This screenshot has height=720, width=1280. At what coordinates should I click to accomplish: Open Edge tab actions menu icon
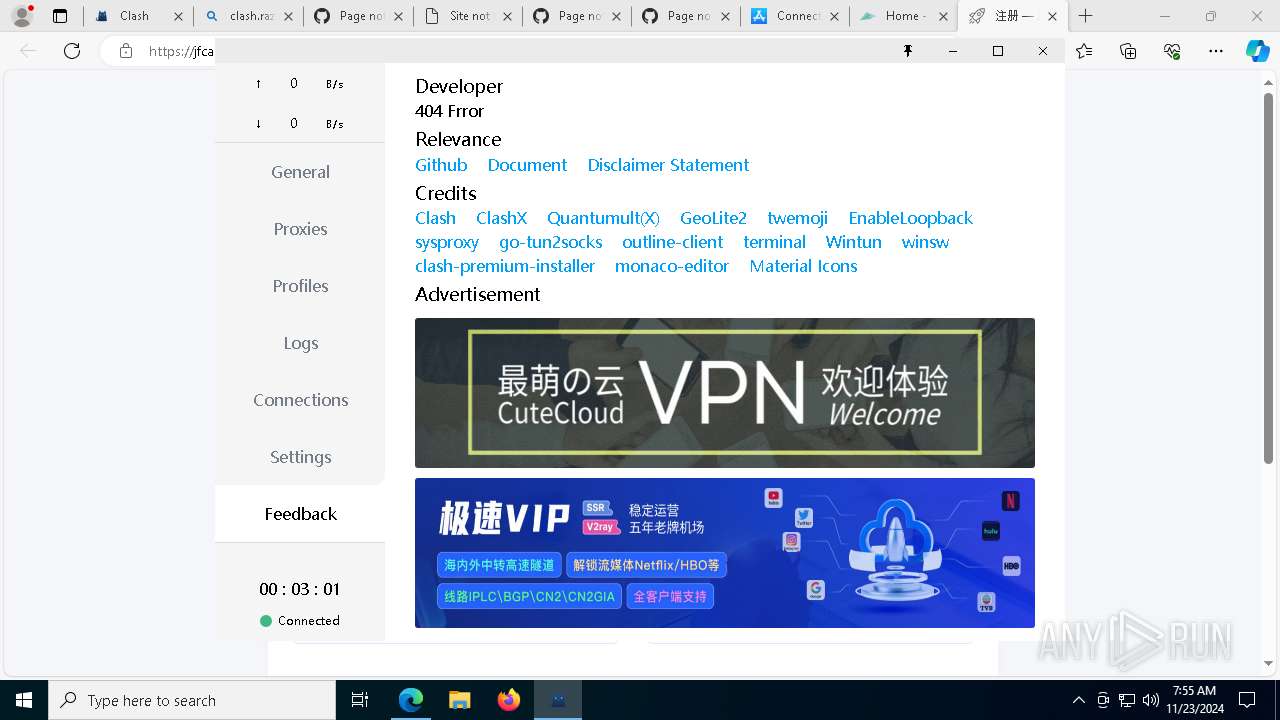coord(60,16)
